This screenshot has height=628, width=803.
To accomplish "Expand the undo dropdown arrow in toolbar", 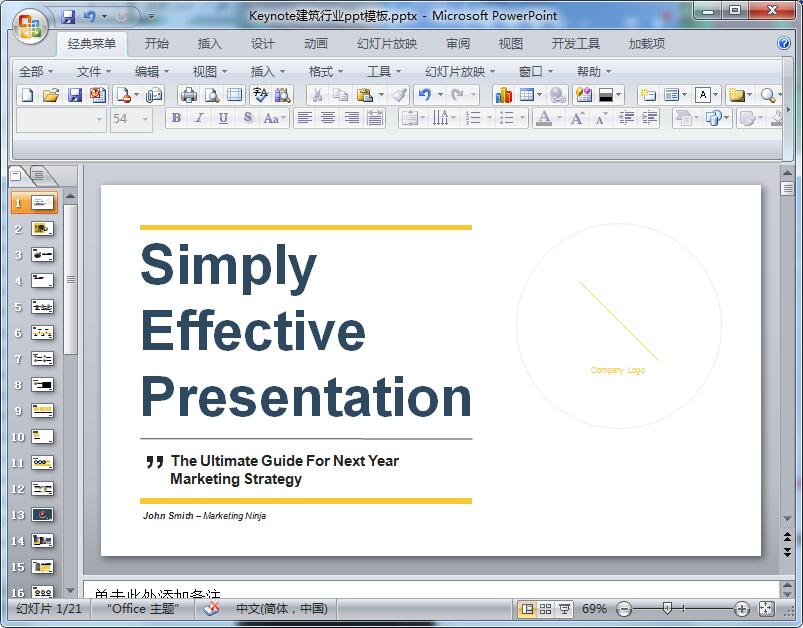I will [x=439, y=95].
